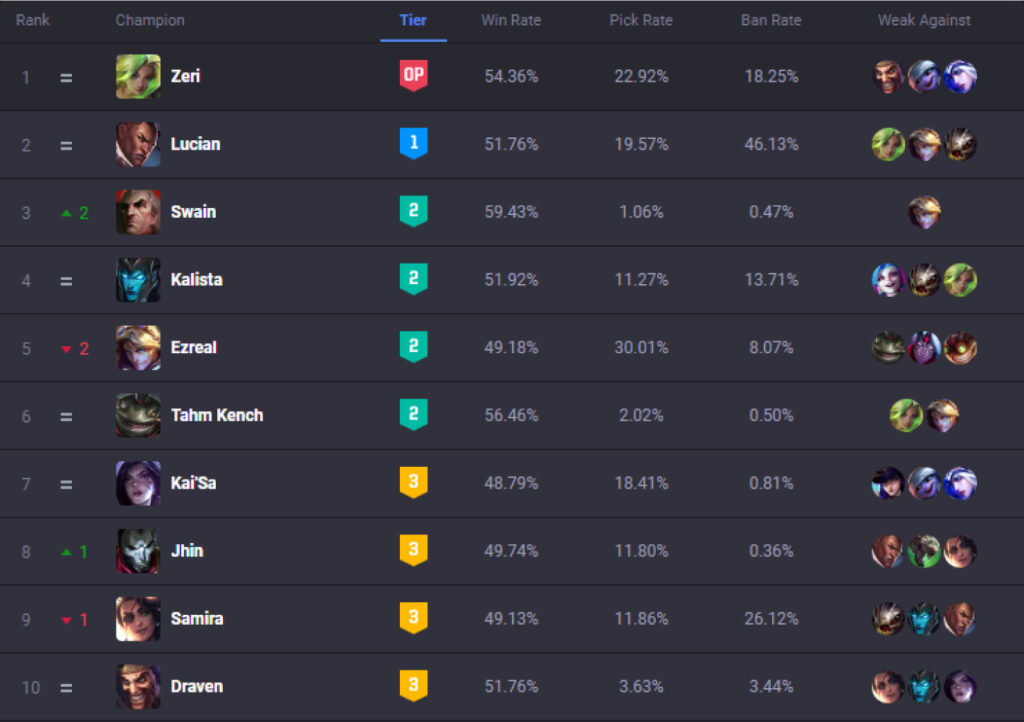Click Lucian's tier 1 blue badge
This screenshot has width=1024, height=722.
pos(413,144)
